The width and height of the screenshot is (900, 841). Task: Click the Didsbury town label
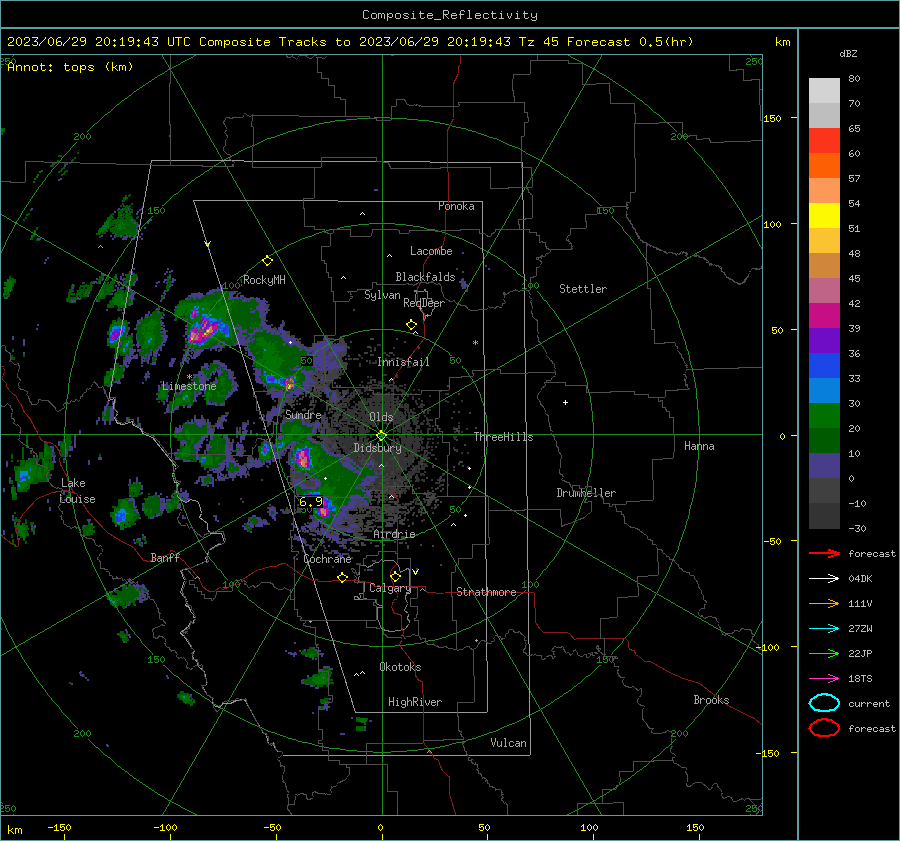(x=377, y=448)
